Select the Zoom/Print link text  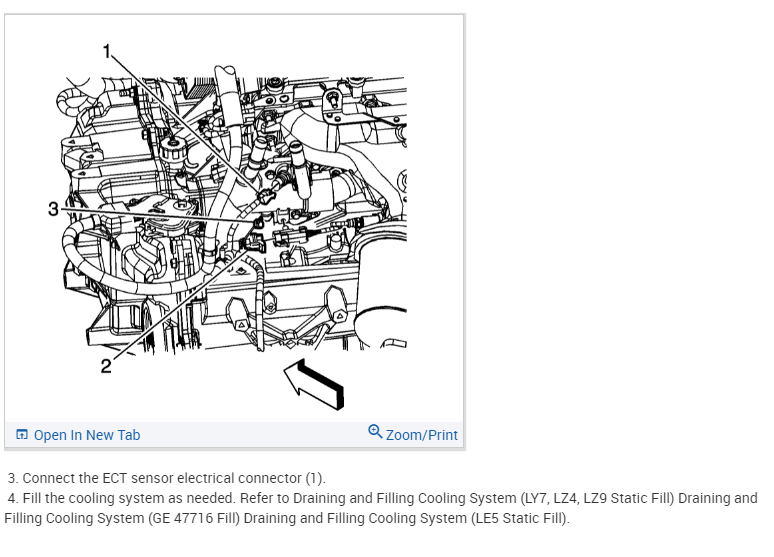pyautogui.click(x=422, y=435)
